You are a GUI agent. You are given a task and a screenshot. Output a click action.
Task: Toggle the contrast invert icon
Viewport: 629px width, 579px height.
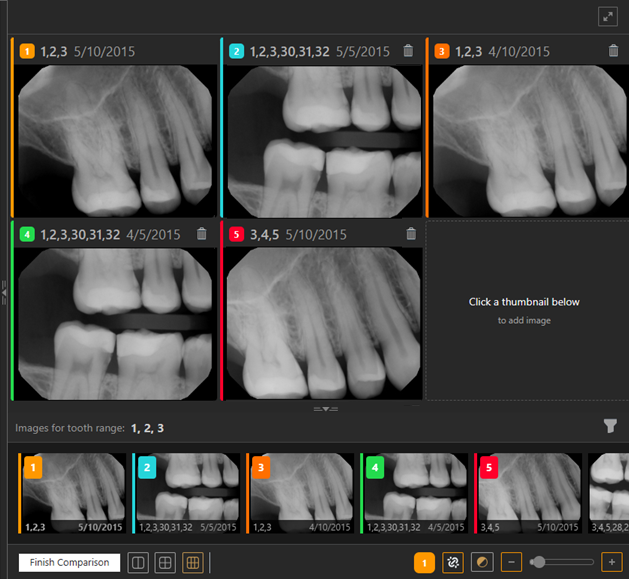(x=482, y=563)
